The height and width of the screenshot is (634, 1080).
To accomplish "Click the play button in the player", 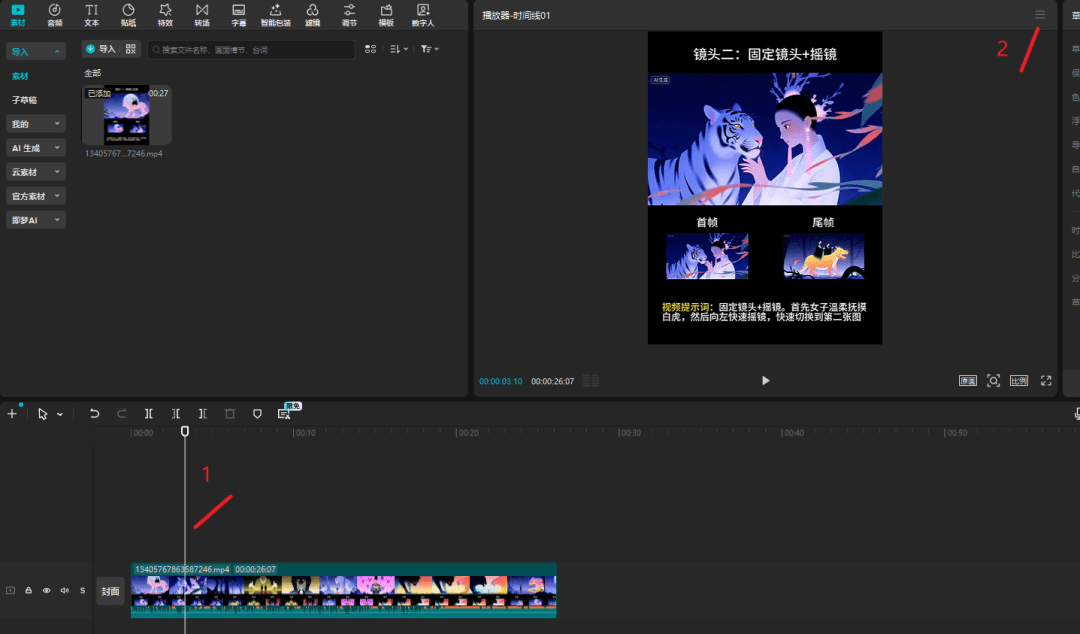I will tap(765, 380).
